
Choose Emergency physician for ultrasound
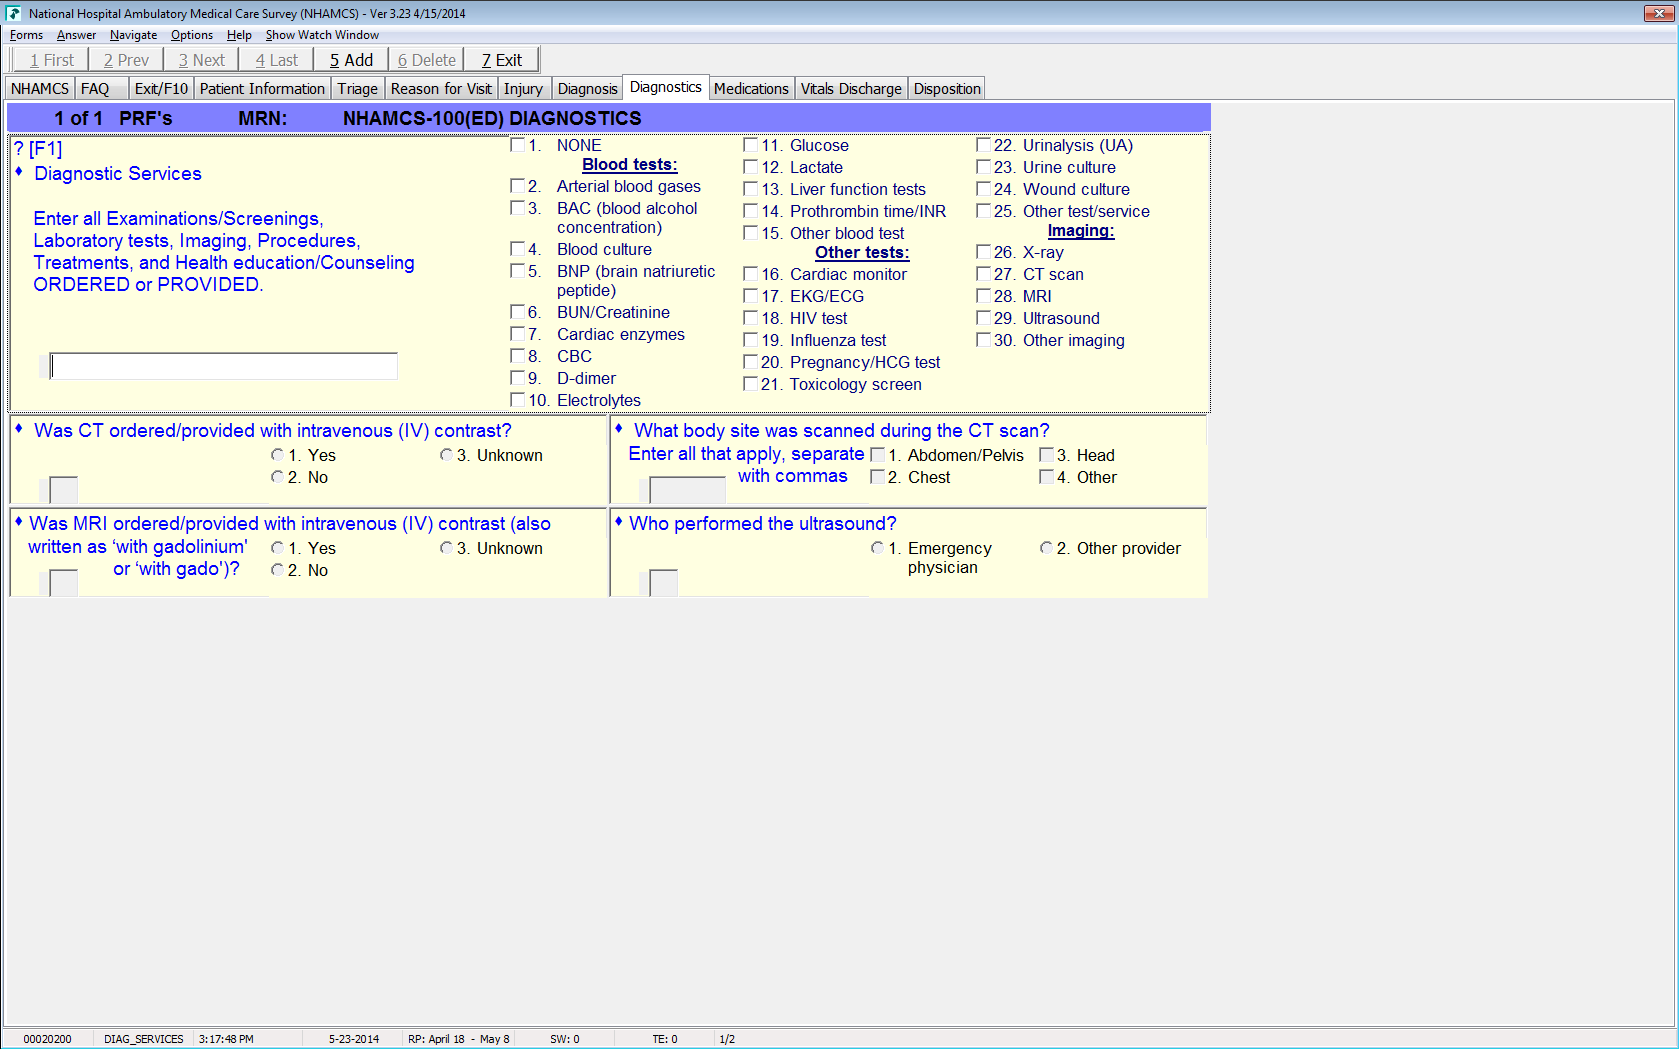click(x=878, y=548)
